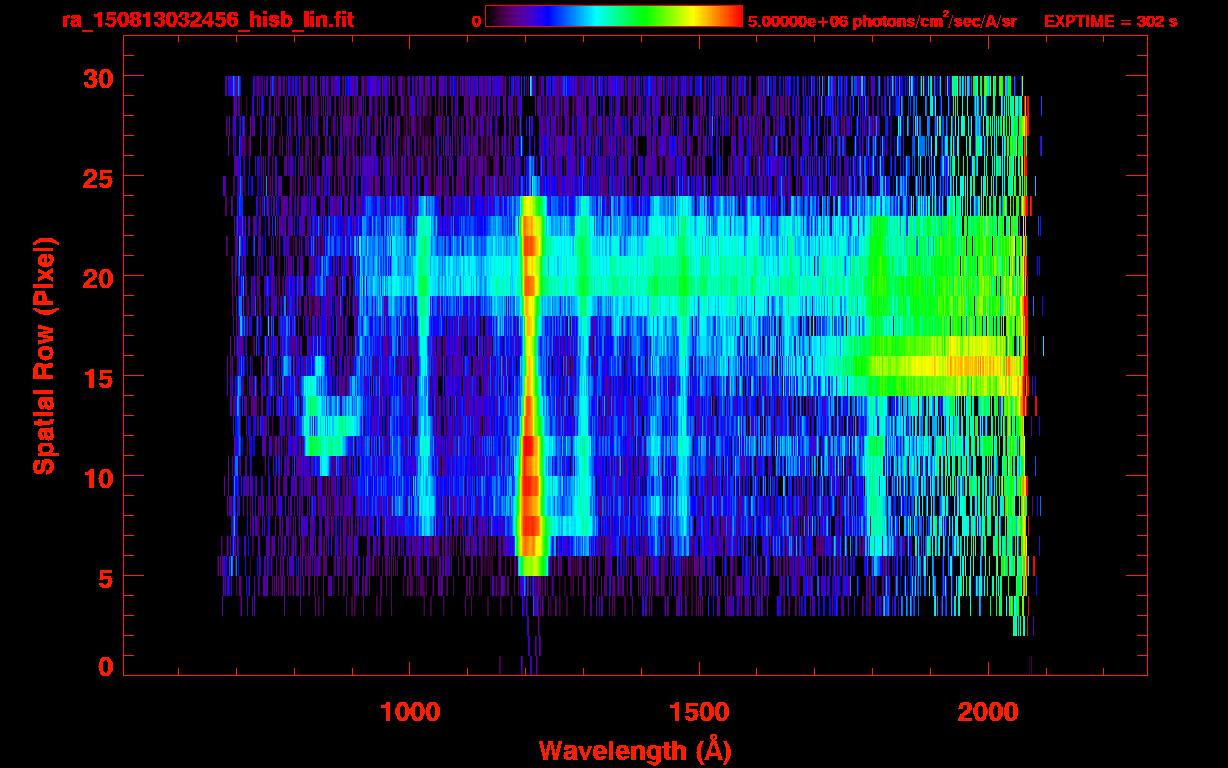Click the 5.00000e+06 photons units label

point(882,21)
